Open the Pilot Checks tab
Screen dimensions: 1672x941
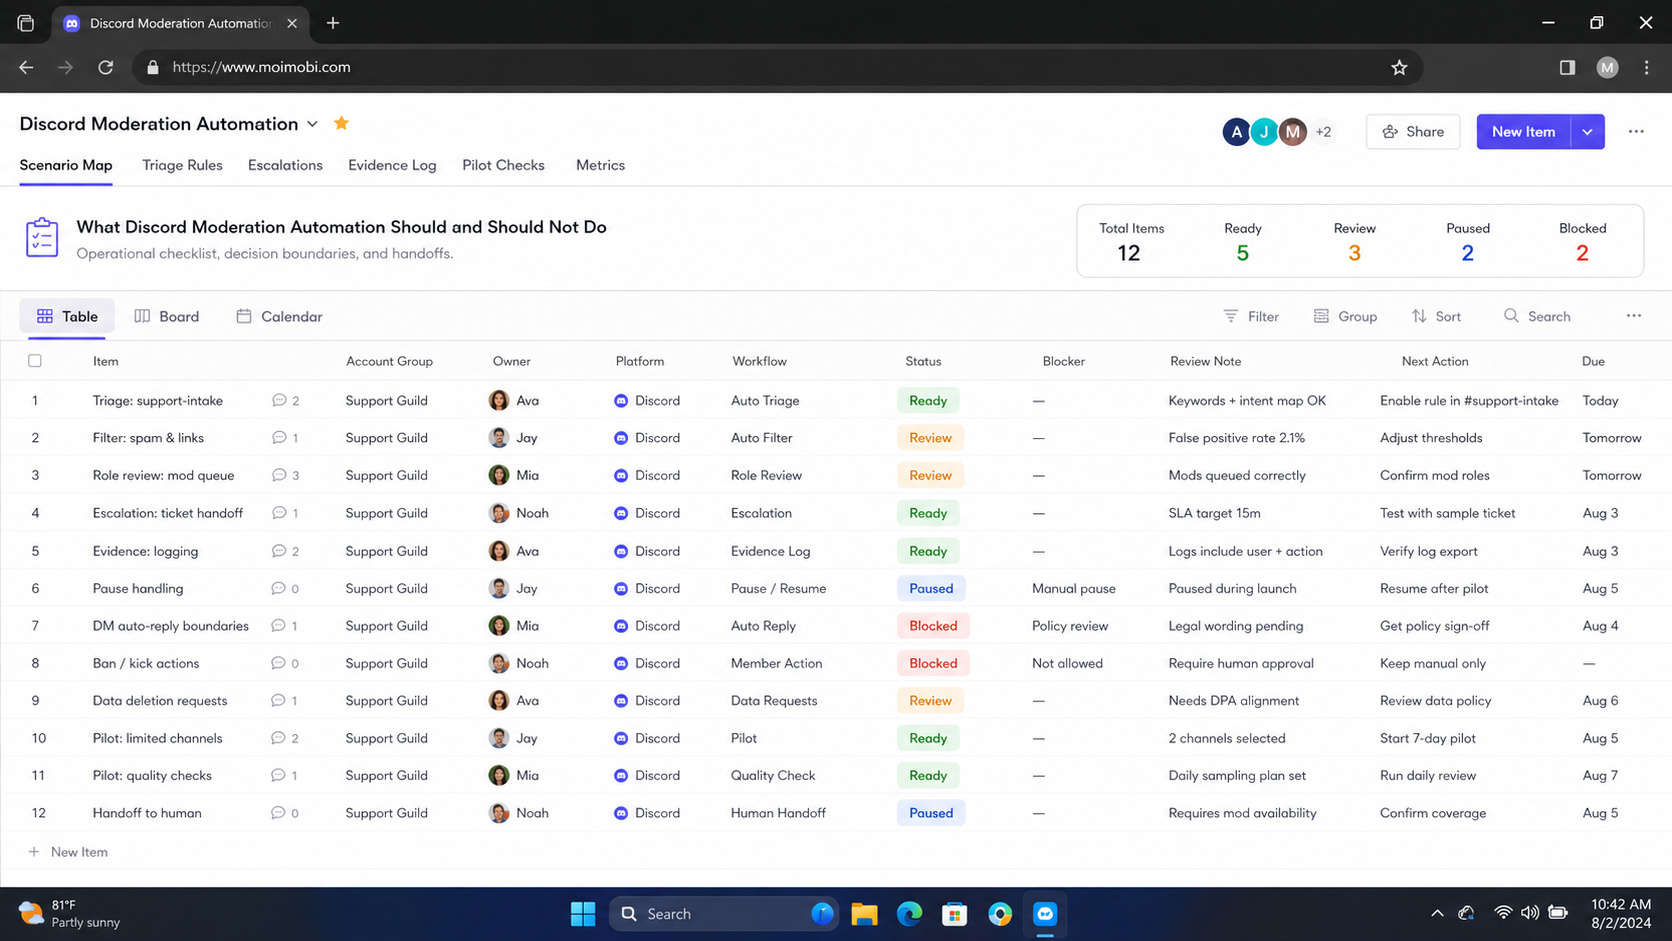tap(503, 165)
